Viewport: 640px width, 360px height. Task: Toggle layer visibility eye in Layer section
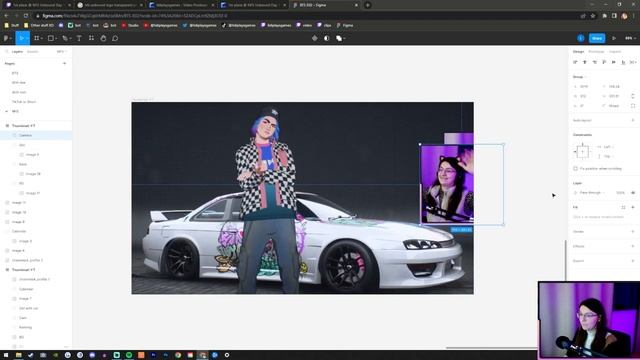coord(633,193)
